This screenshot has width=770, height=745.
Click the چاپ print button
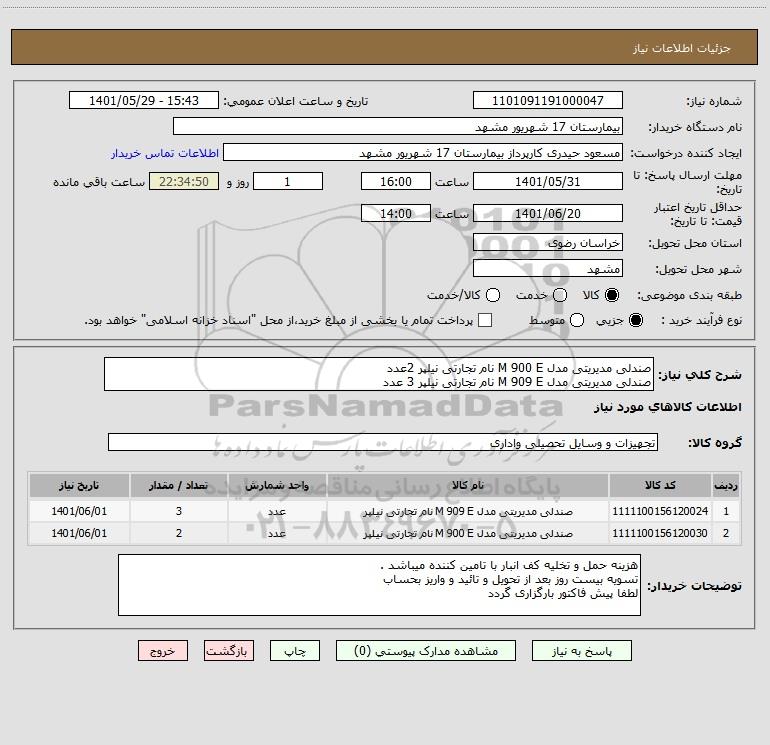click(295, 651)
